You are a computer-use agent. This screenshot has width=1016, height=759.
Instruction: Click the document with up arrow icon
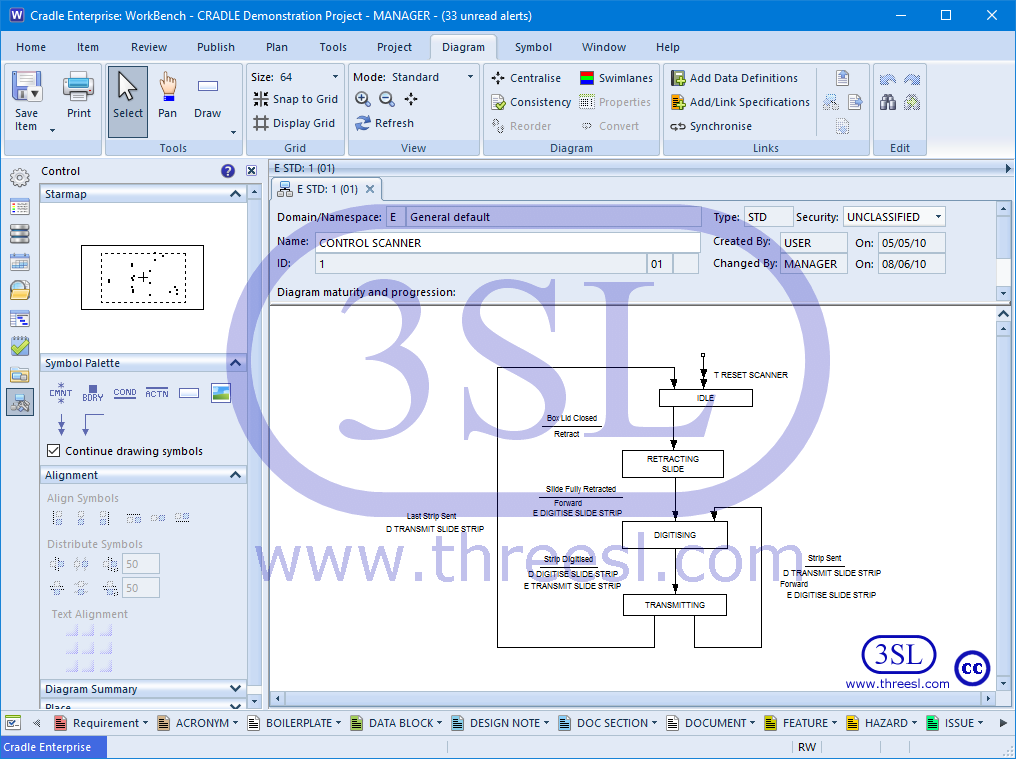point(842,78)
